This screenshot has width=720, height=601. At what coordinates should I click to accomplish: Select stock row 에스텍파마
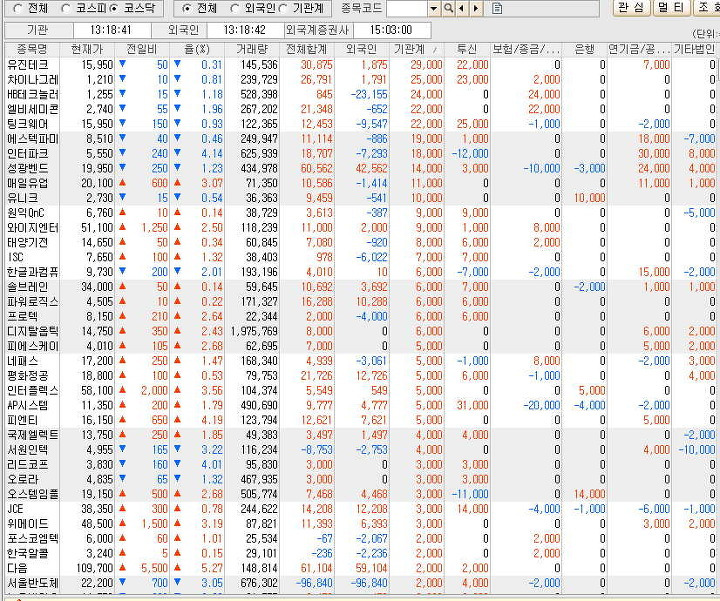[360, 139]
